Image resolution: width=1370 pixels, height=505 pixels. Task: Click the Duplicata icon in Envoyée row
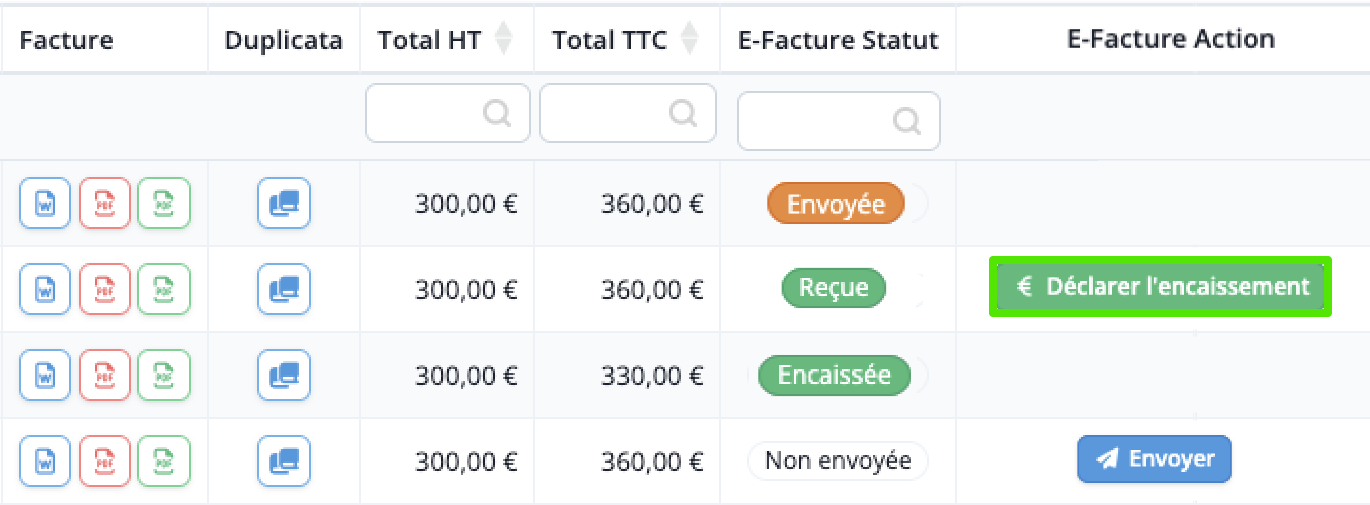[284, 204]
